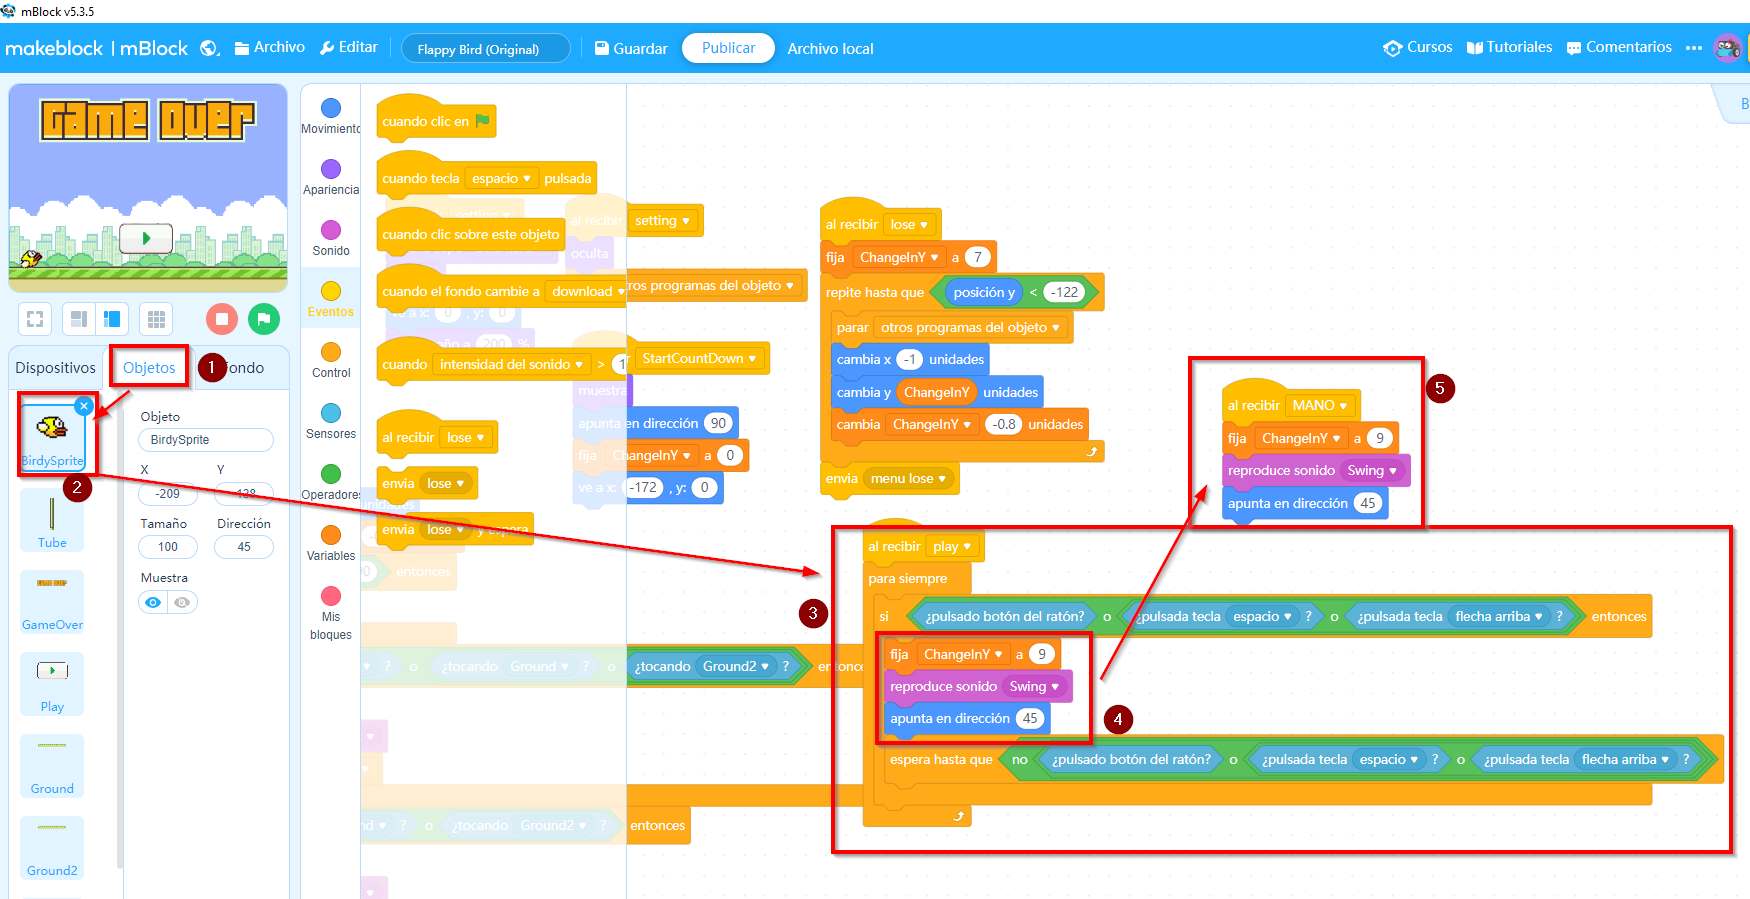Open the Sensores blocks category
The width and height of the screenshot is (1750, 899).
331,421
